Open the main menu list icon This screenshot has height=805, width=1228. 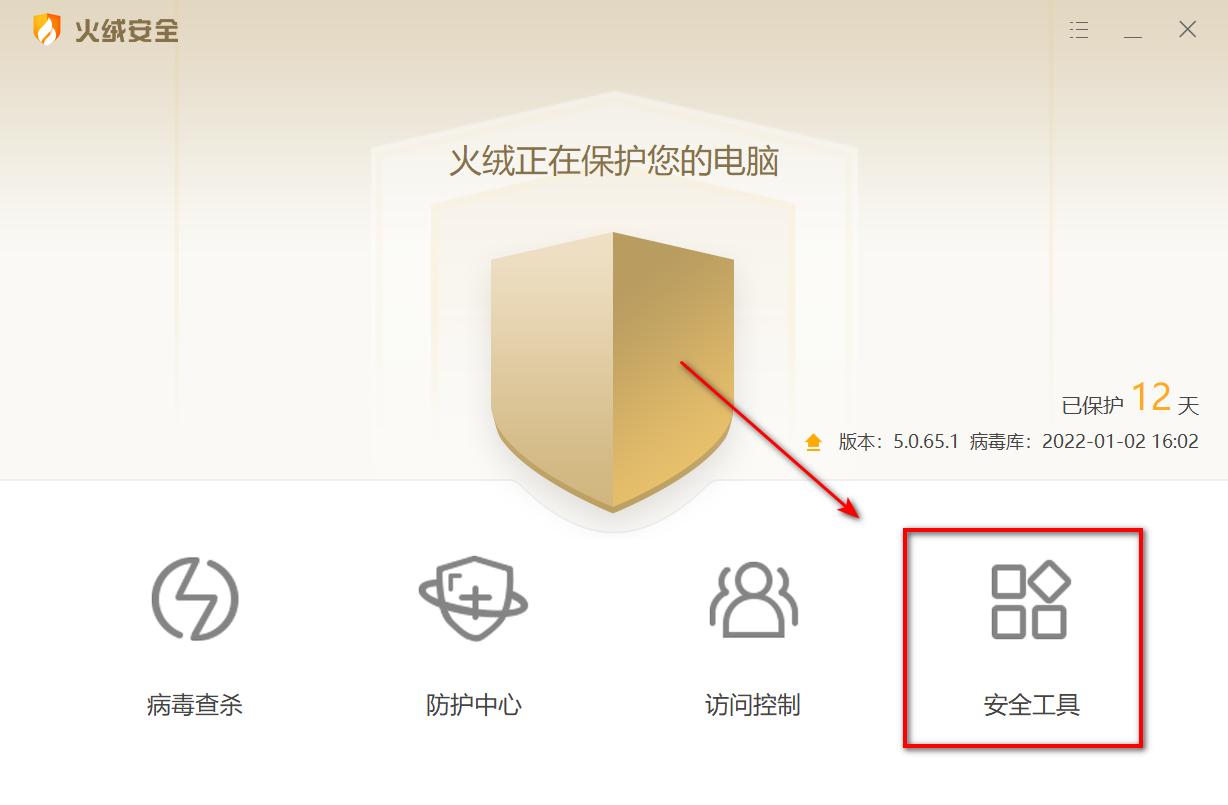(x=1079, y=30)
